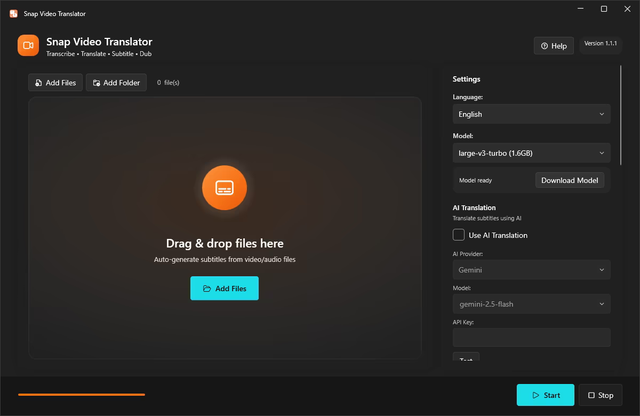Click Add Files in the top toolbar
Image resolution: width=640 pixels, height=416 pixels.
pos(56,82)
